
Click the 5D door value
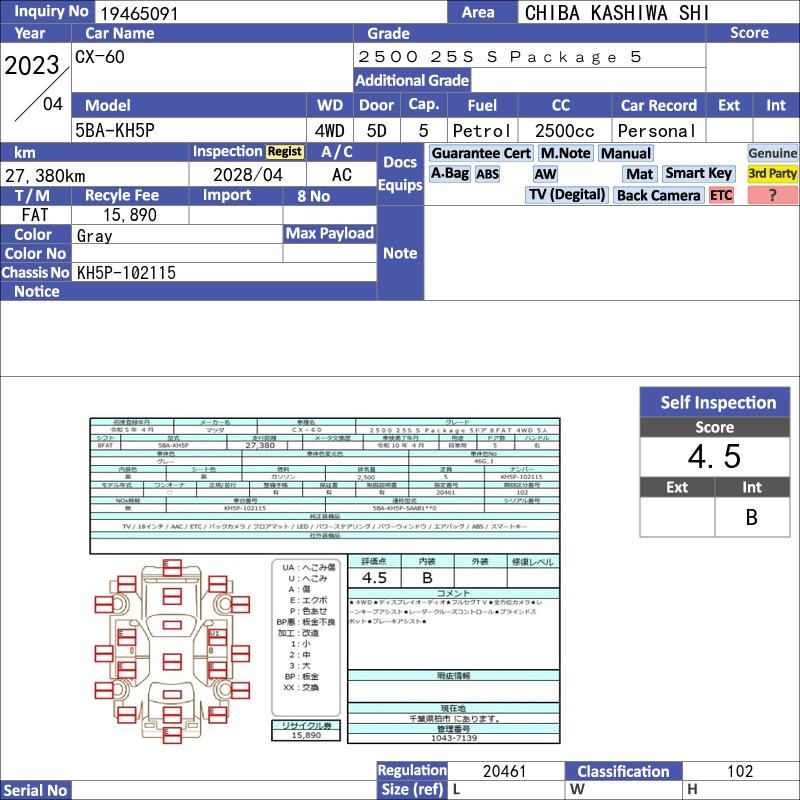click(x=377, y=131)
